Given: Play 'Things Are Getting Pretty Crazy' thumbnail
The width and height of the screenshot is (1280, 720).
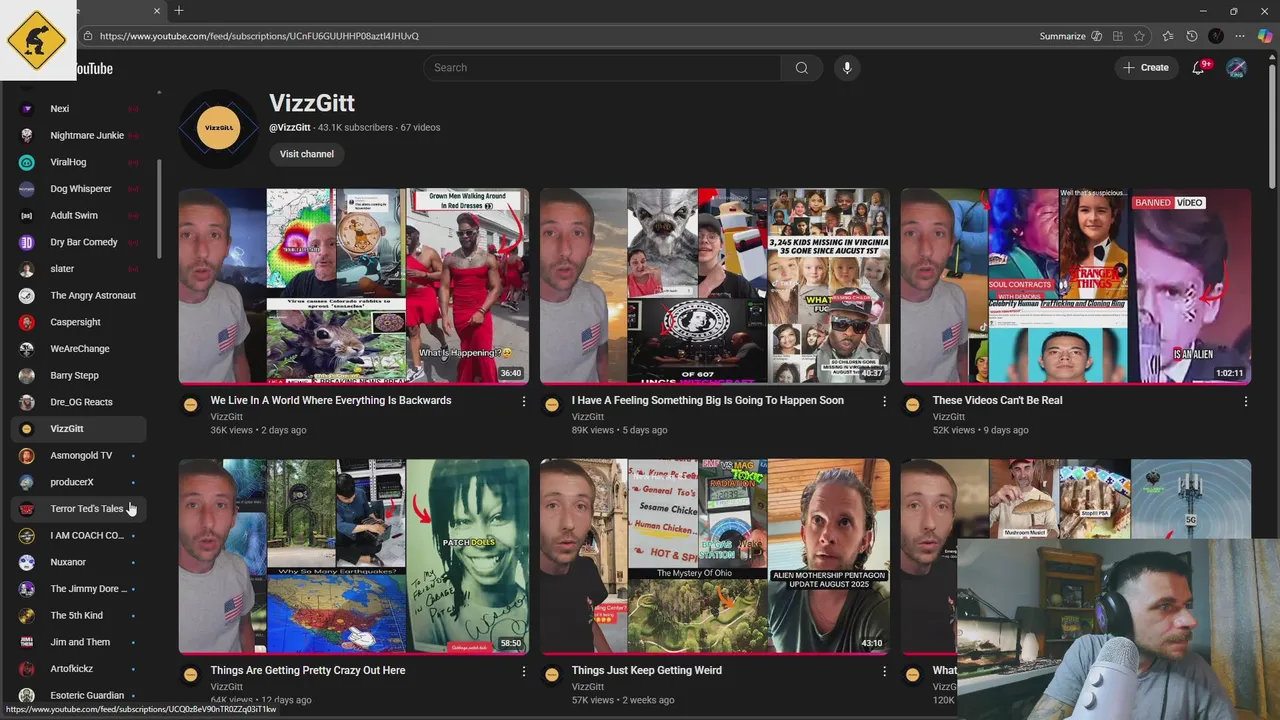Looking at the screenshot, I should (x=354, y=556).
